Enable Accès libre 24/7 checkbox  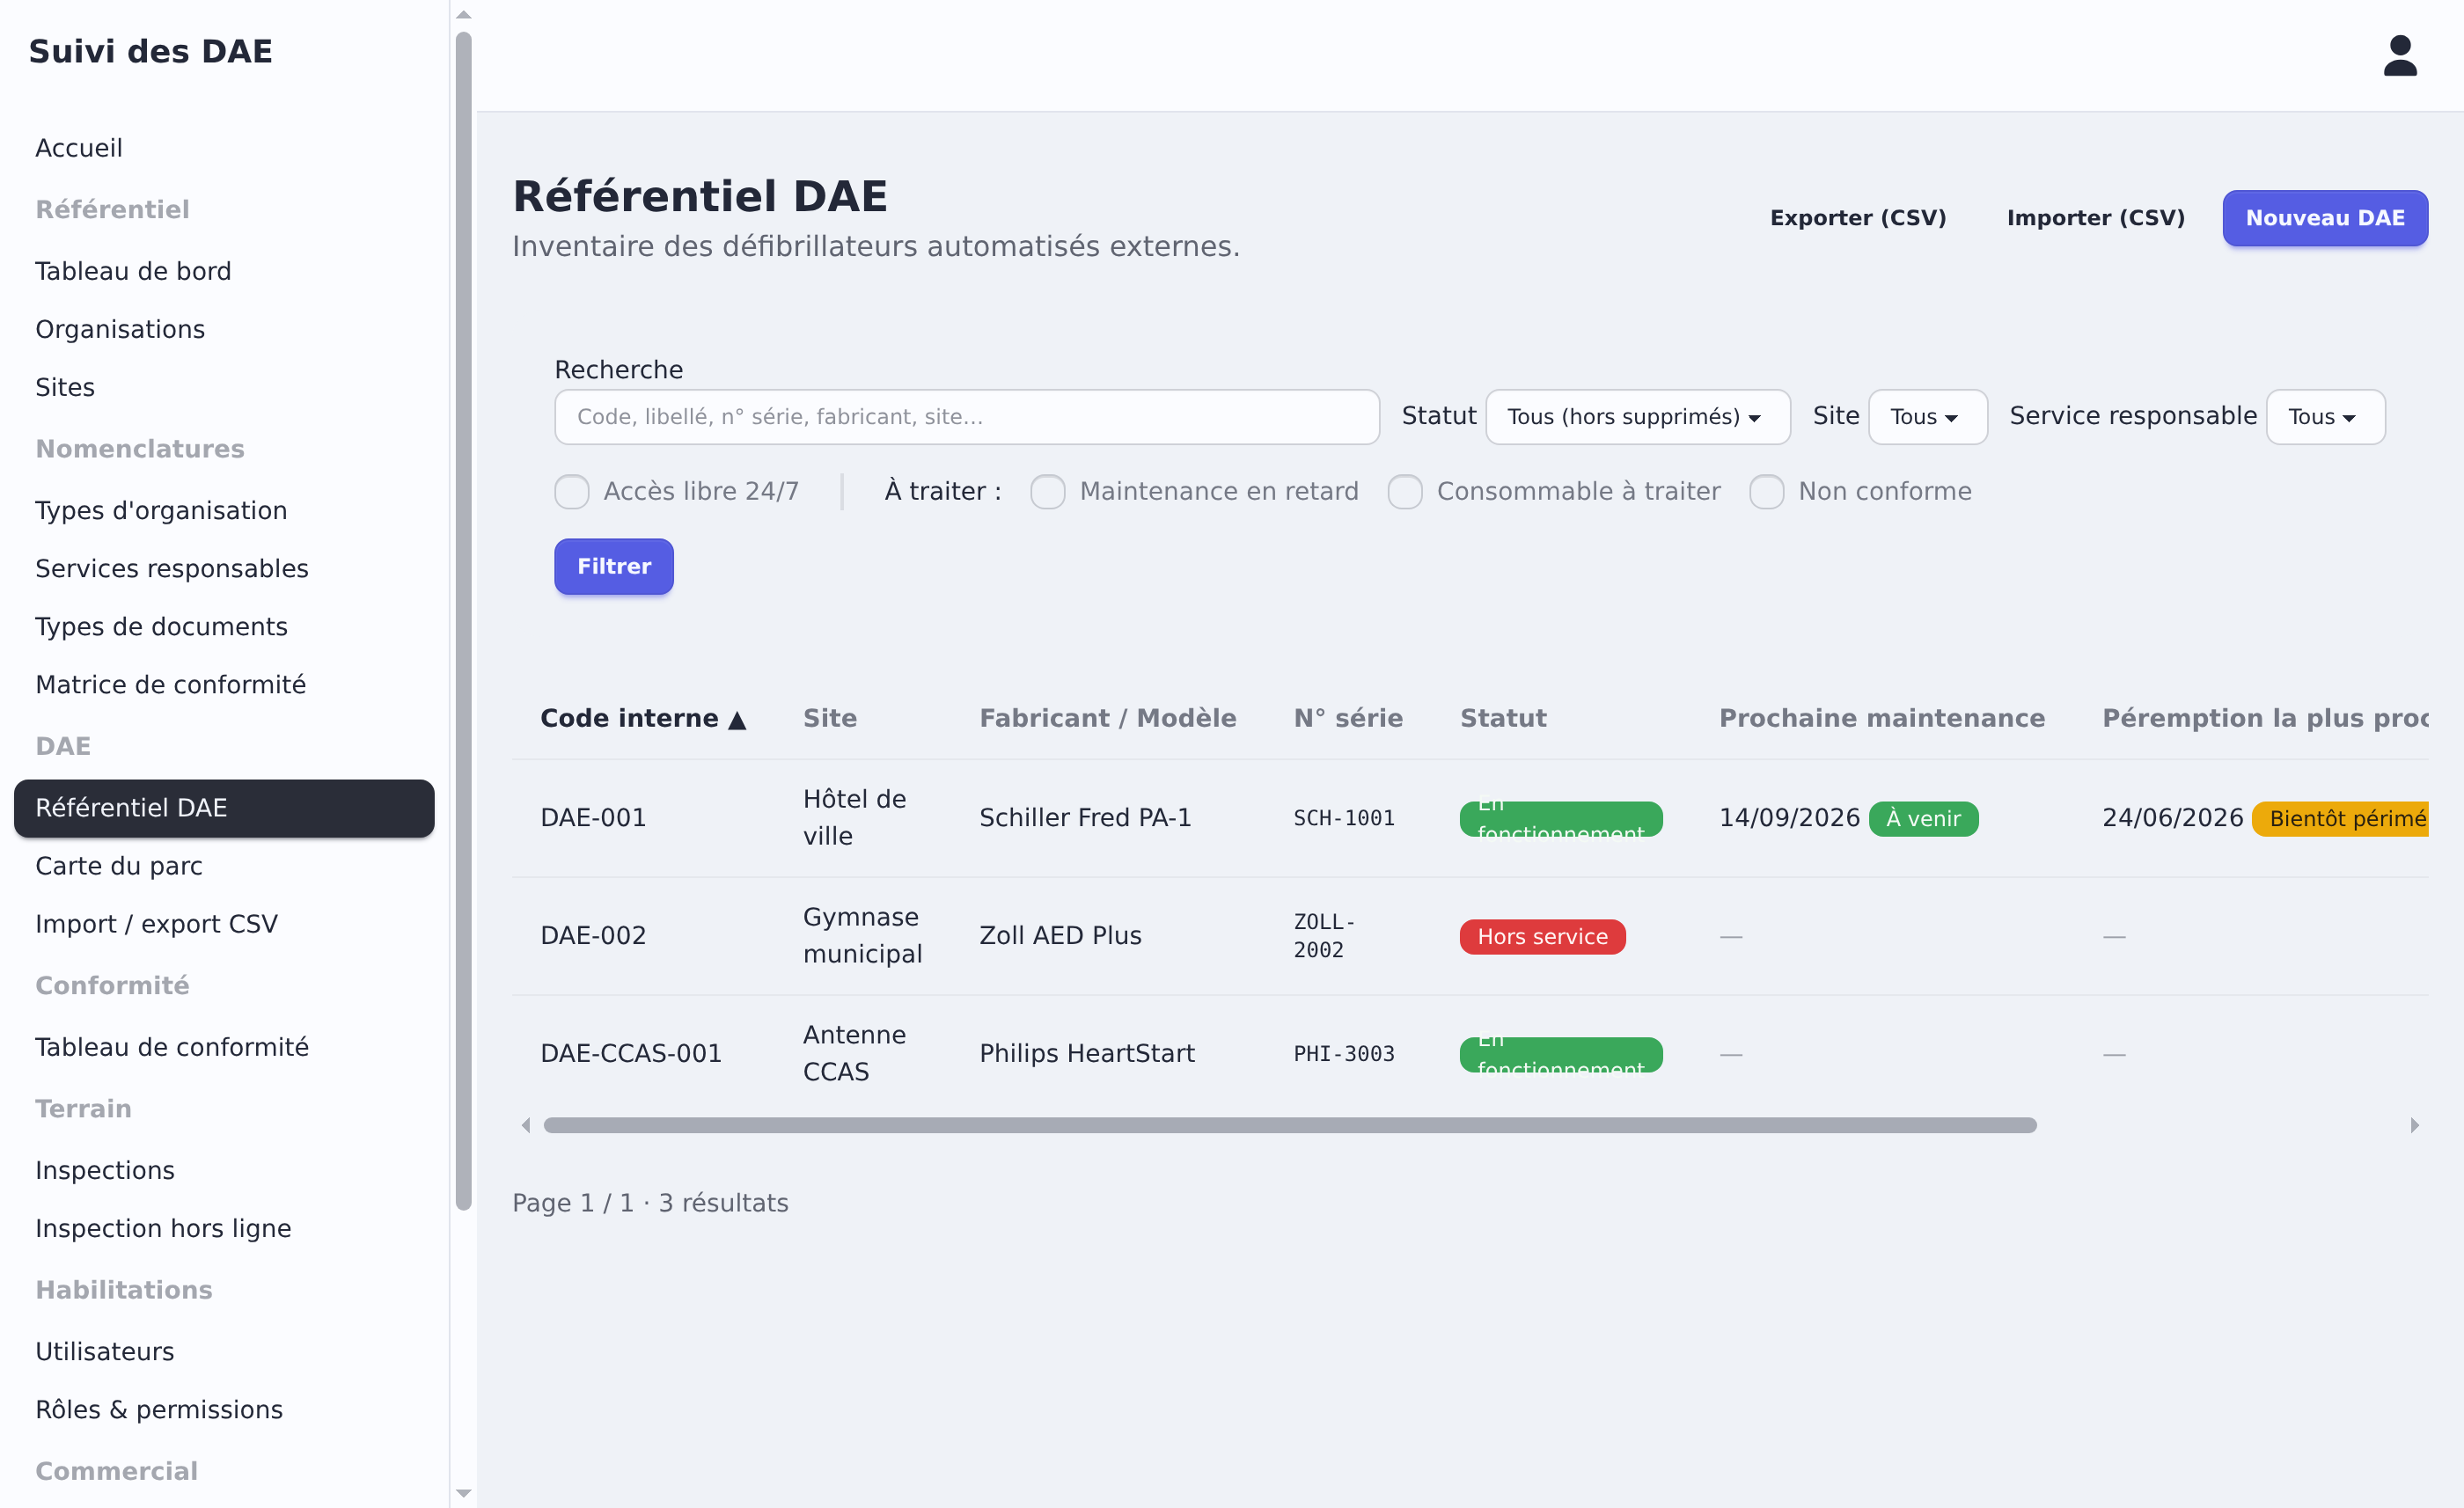[572, 491]
